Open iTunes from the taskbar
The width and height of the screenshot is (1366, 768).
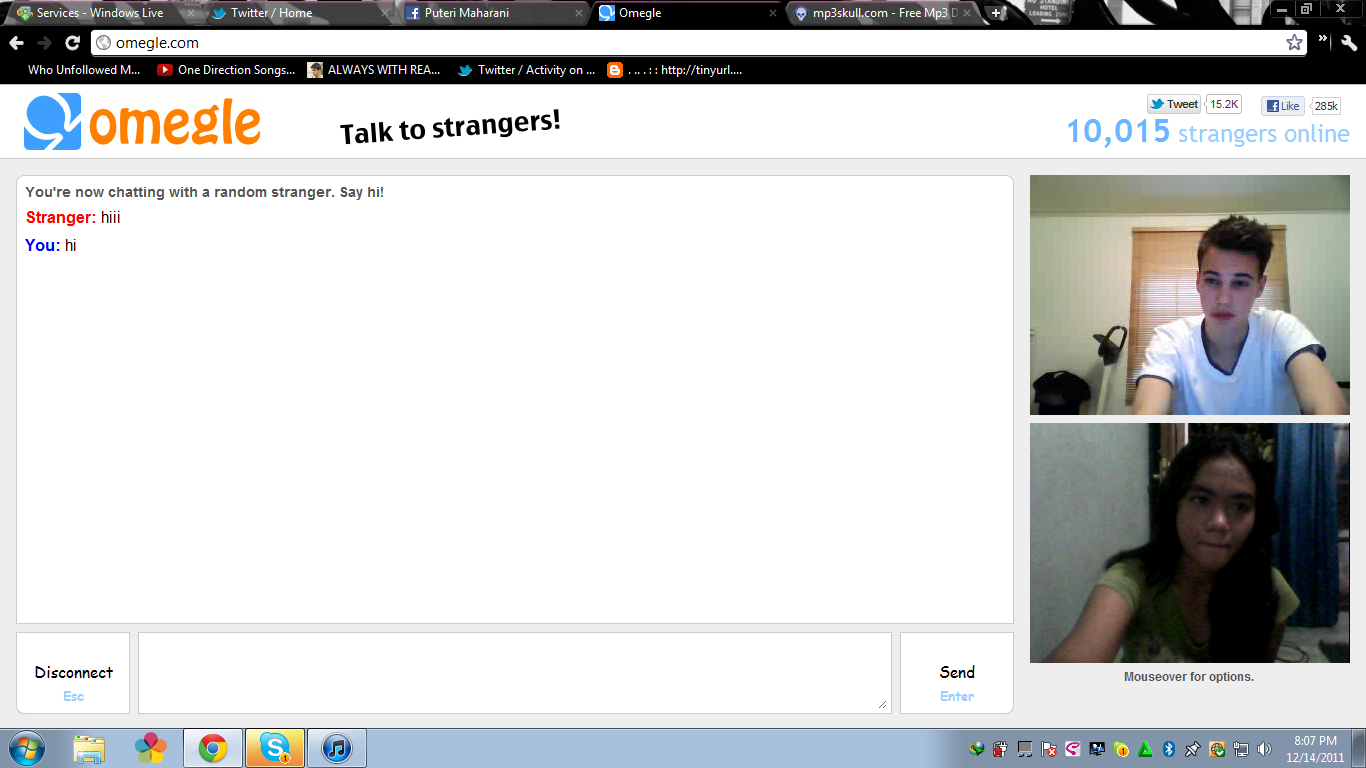[337, 748]
